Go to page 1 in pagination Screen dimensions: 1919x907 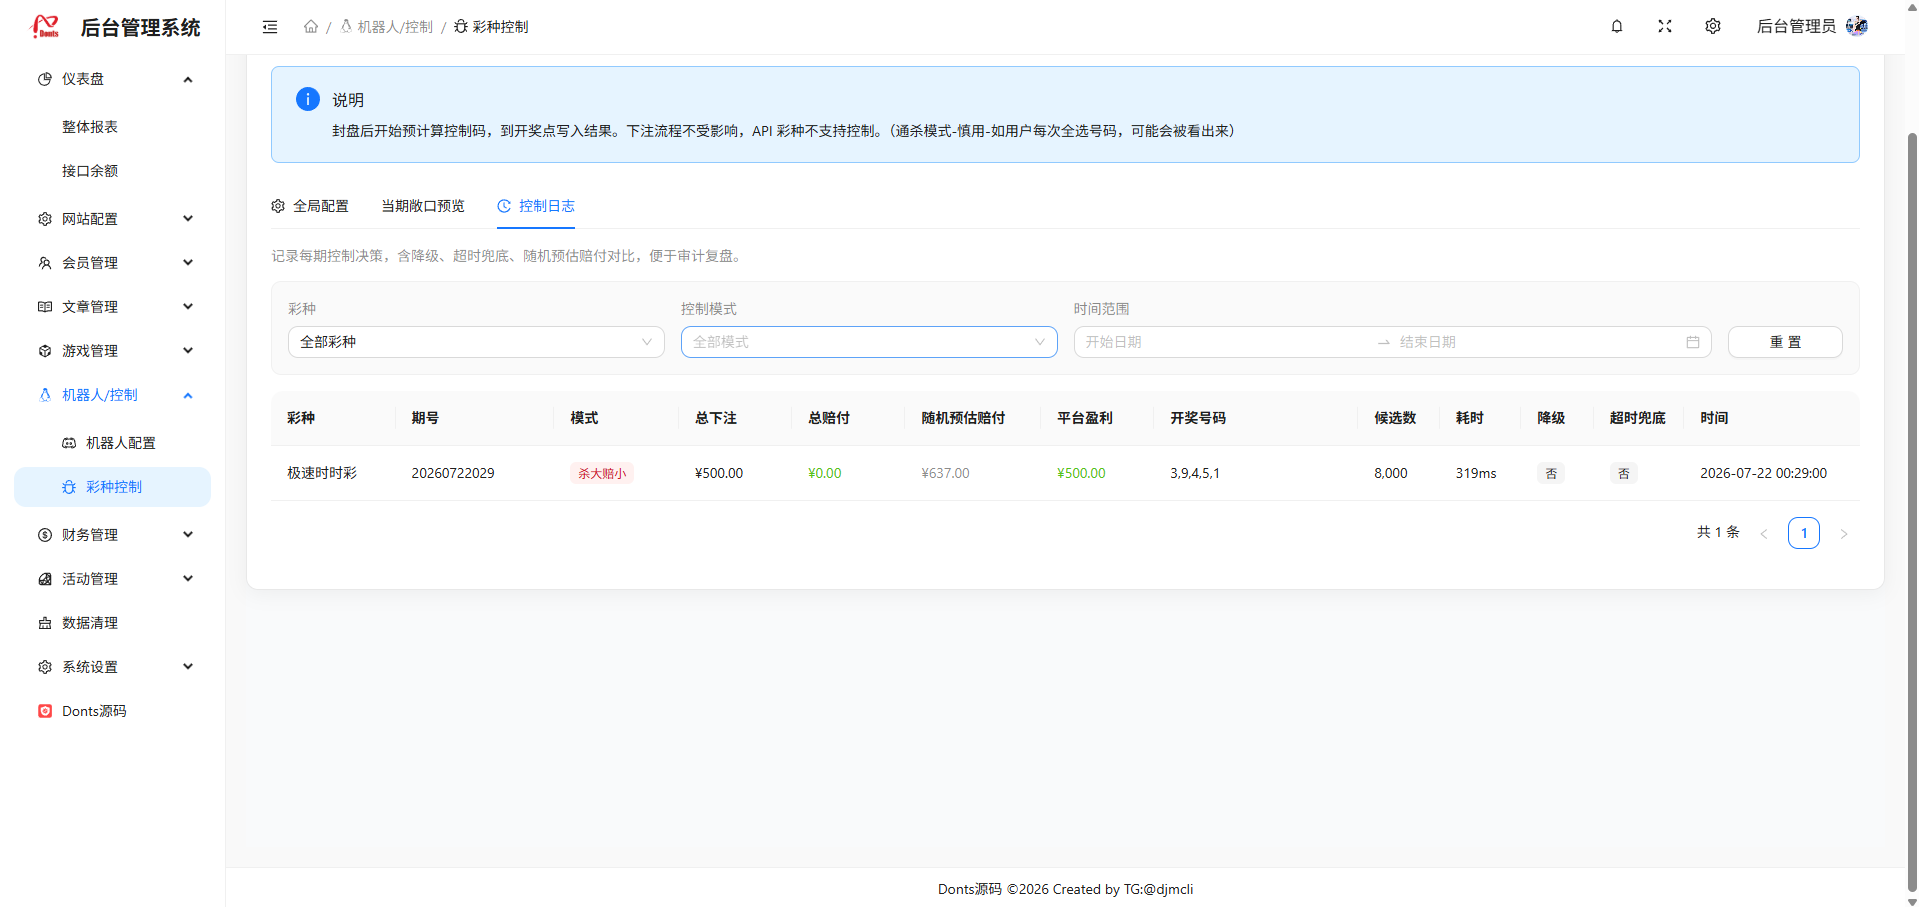click(x=1804, y=533)
